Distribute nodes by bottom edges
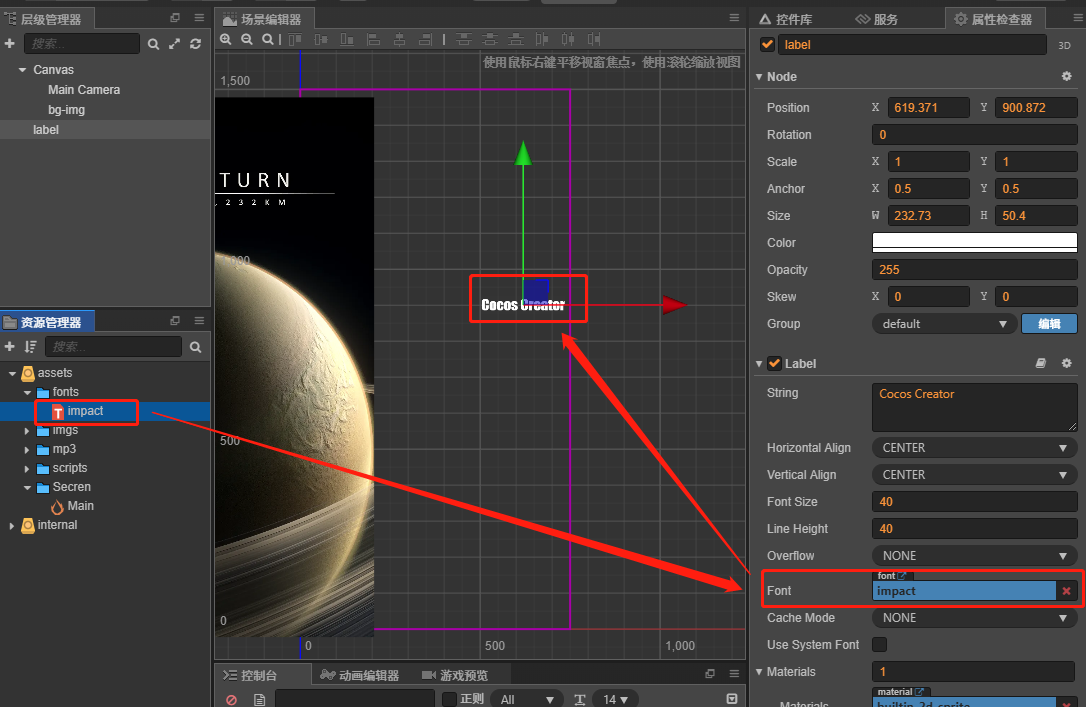The image size is (1086, 707). pyautogui.click(x=516, y=39)
